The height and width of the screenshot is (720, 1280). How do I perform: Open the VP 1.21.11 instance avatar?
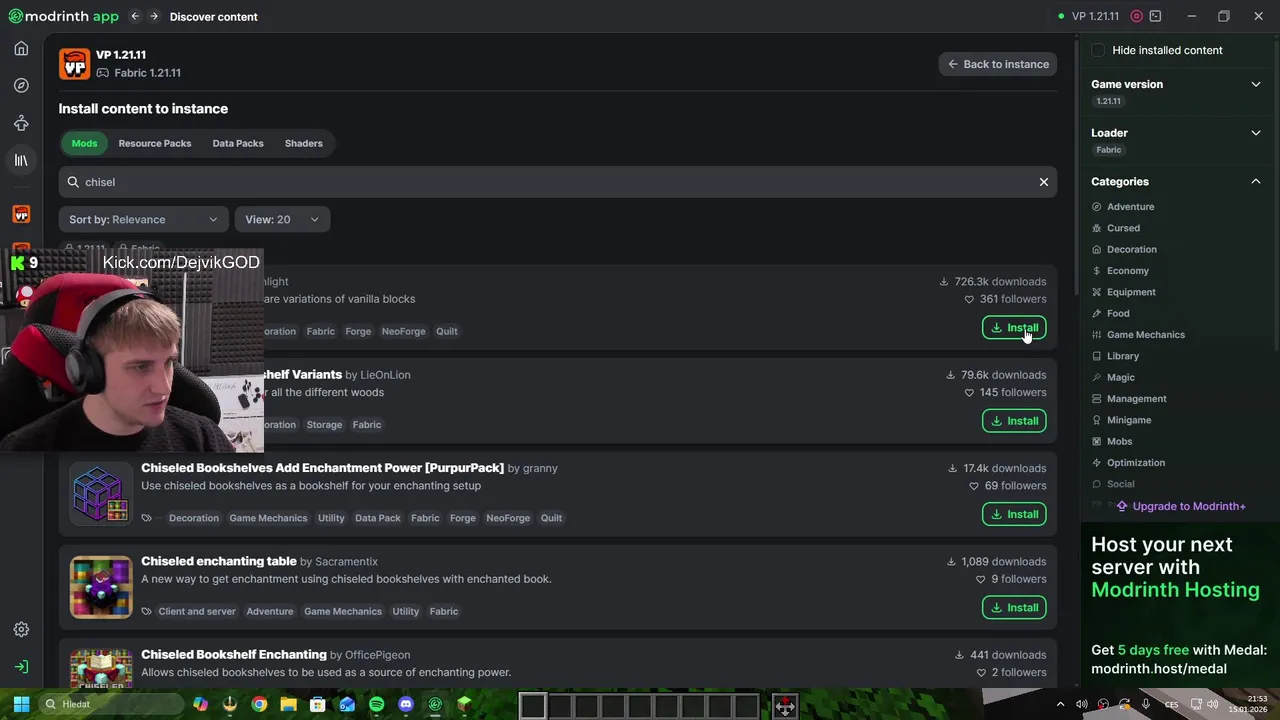[x=74, y=64]
